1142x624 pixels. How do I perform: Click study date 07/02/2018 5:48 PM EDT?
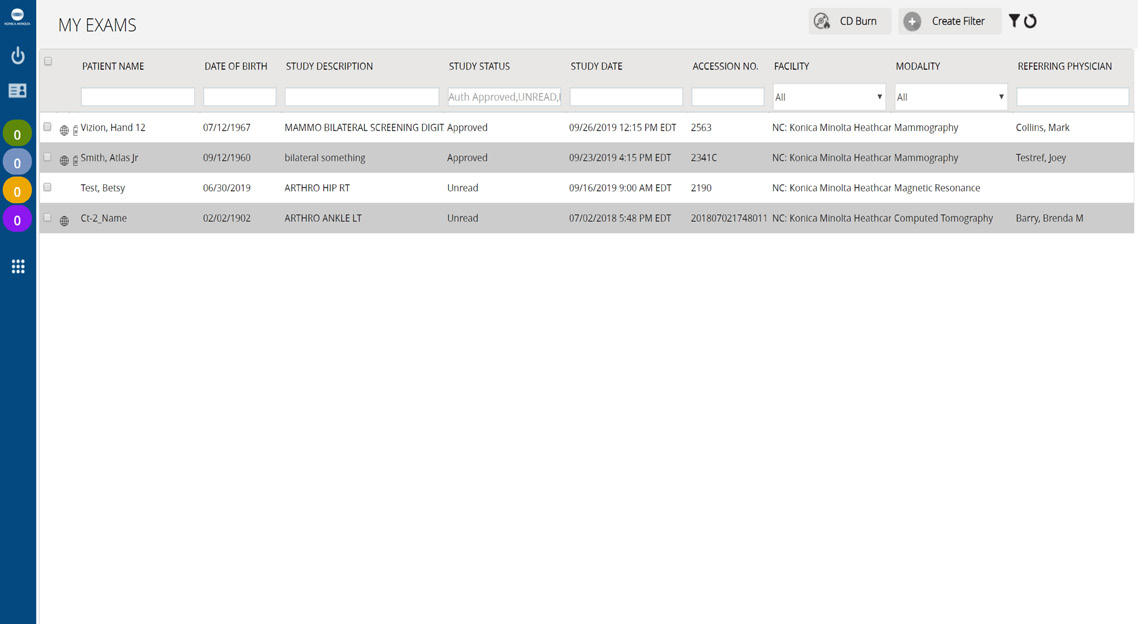click(x=620, y=218)
